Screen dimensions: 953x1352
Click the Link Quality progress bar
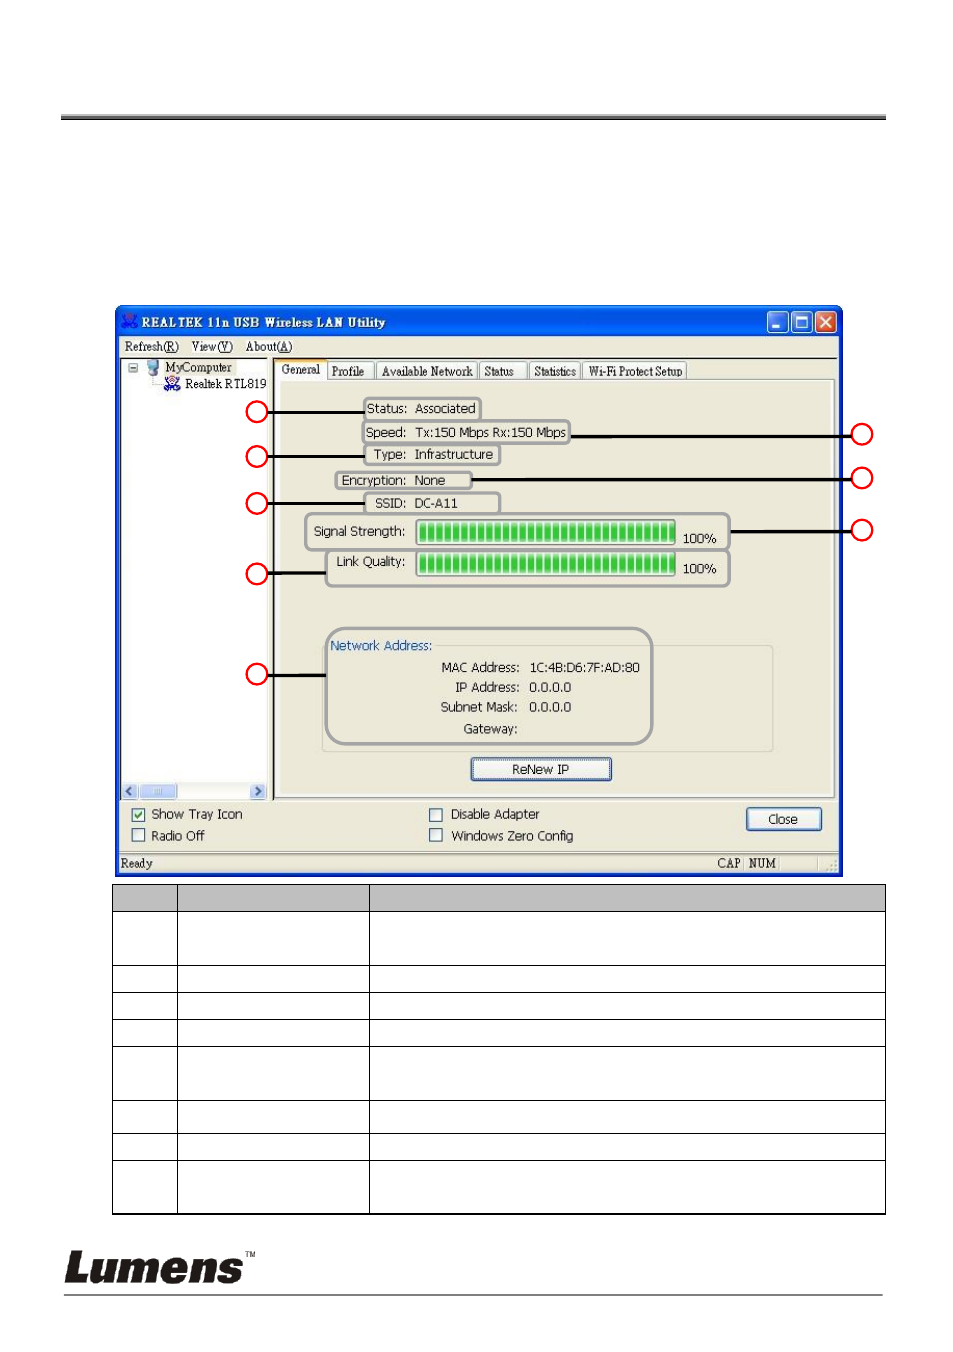[x=546, y=563]
